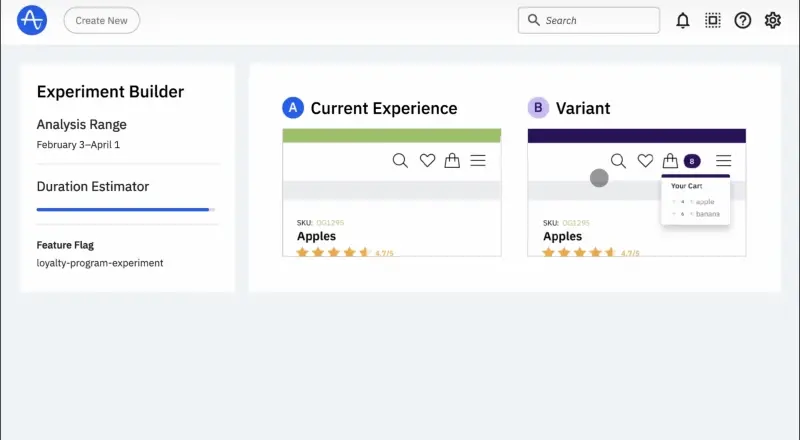Click SKU code in Variant preview
The height and width of the screenshot is (440, 800).
(576, 223)
